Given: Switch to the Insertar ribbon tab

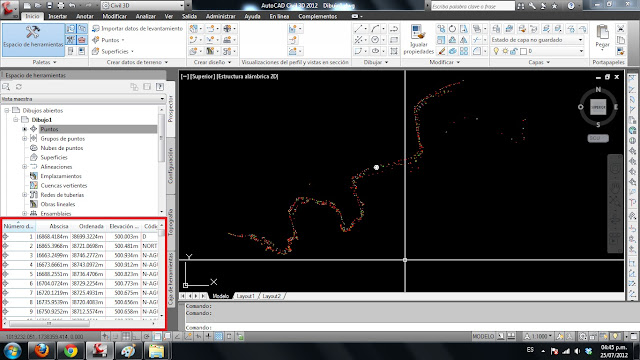Looking at the screenshot, I should [58, 16].
